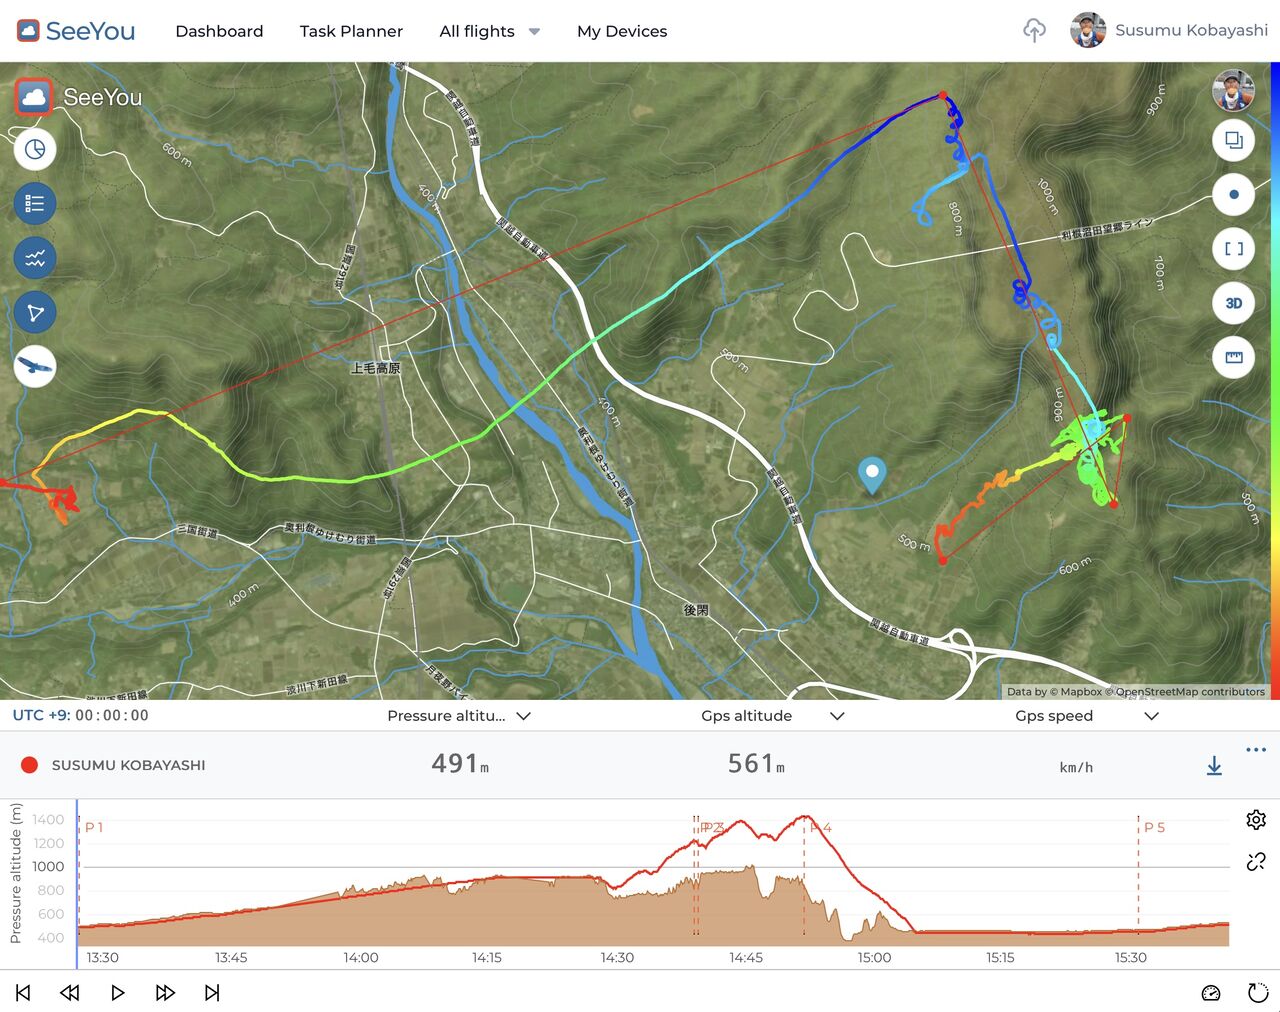Open the Dashboard page
1280x1012 pixels.
219,31
